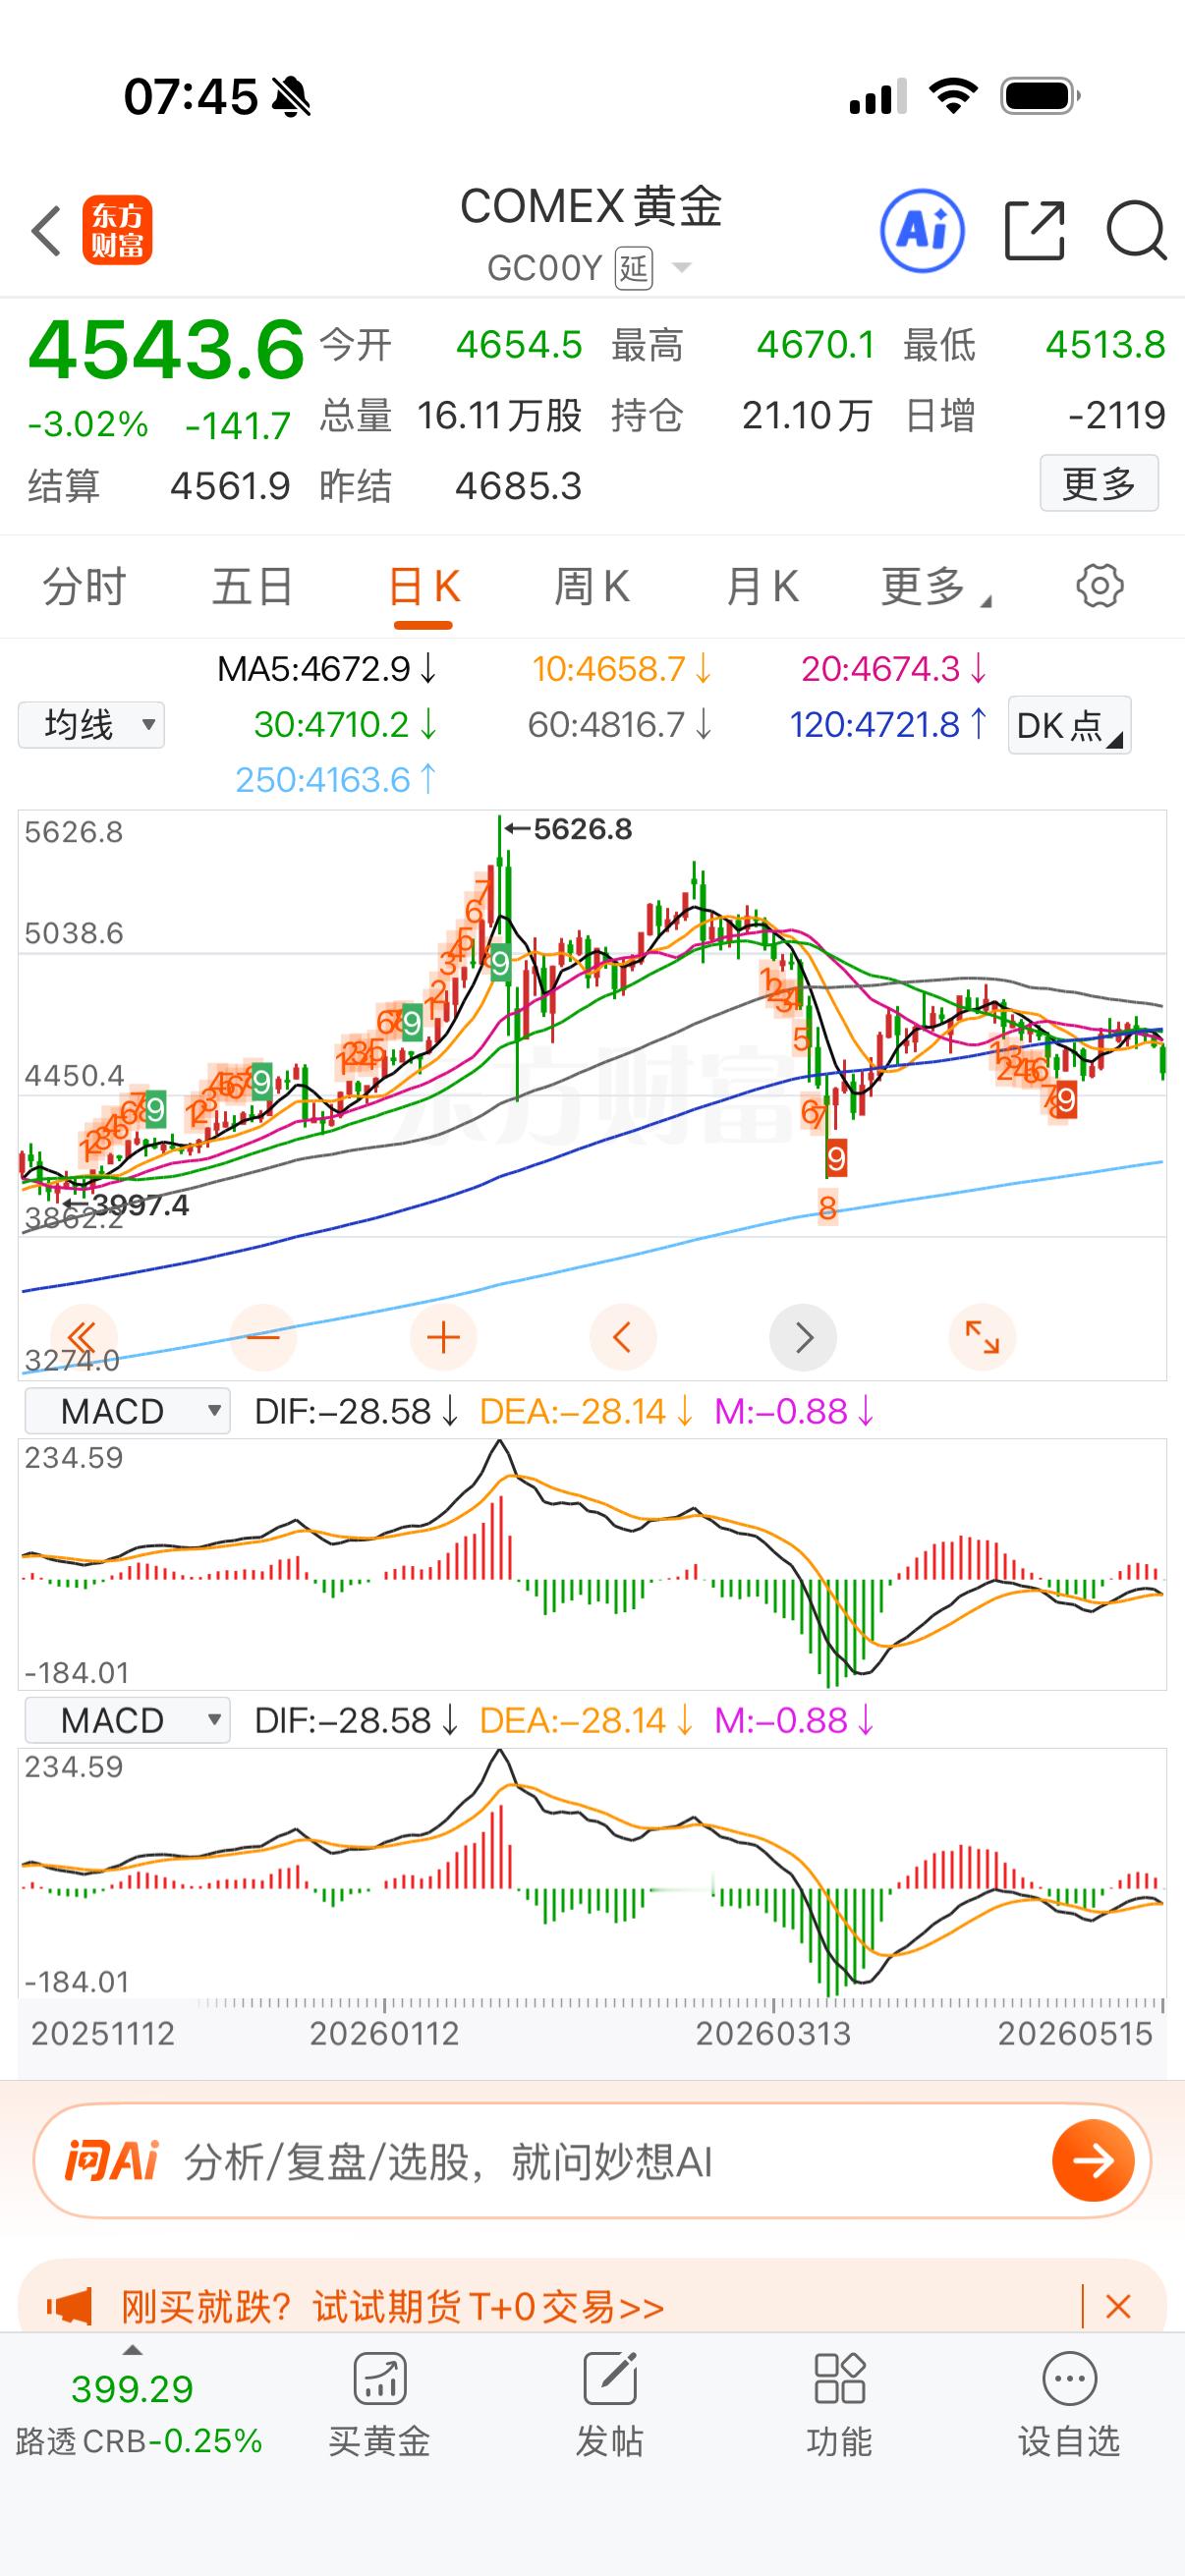Tap 更多 button for more quote data
1185x2576 pixels.
tap(1099, 483)
